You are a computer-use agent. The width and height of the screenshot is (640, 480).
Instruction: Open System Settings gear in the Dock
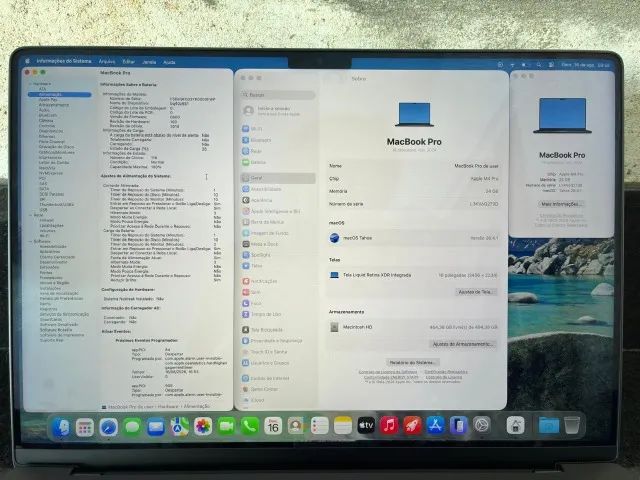[482, 425]
